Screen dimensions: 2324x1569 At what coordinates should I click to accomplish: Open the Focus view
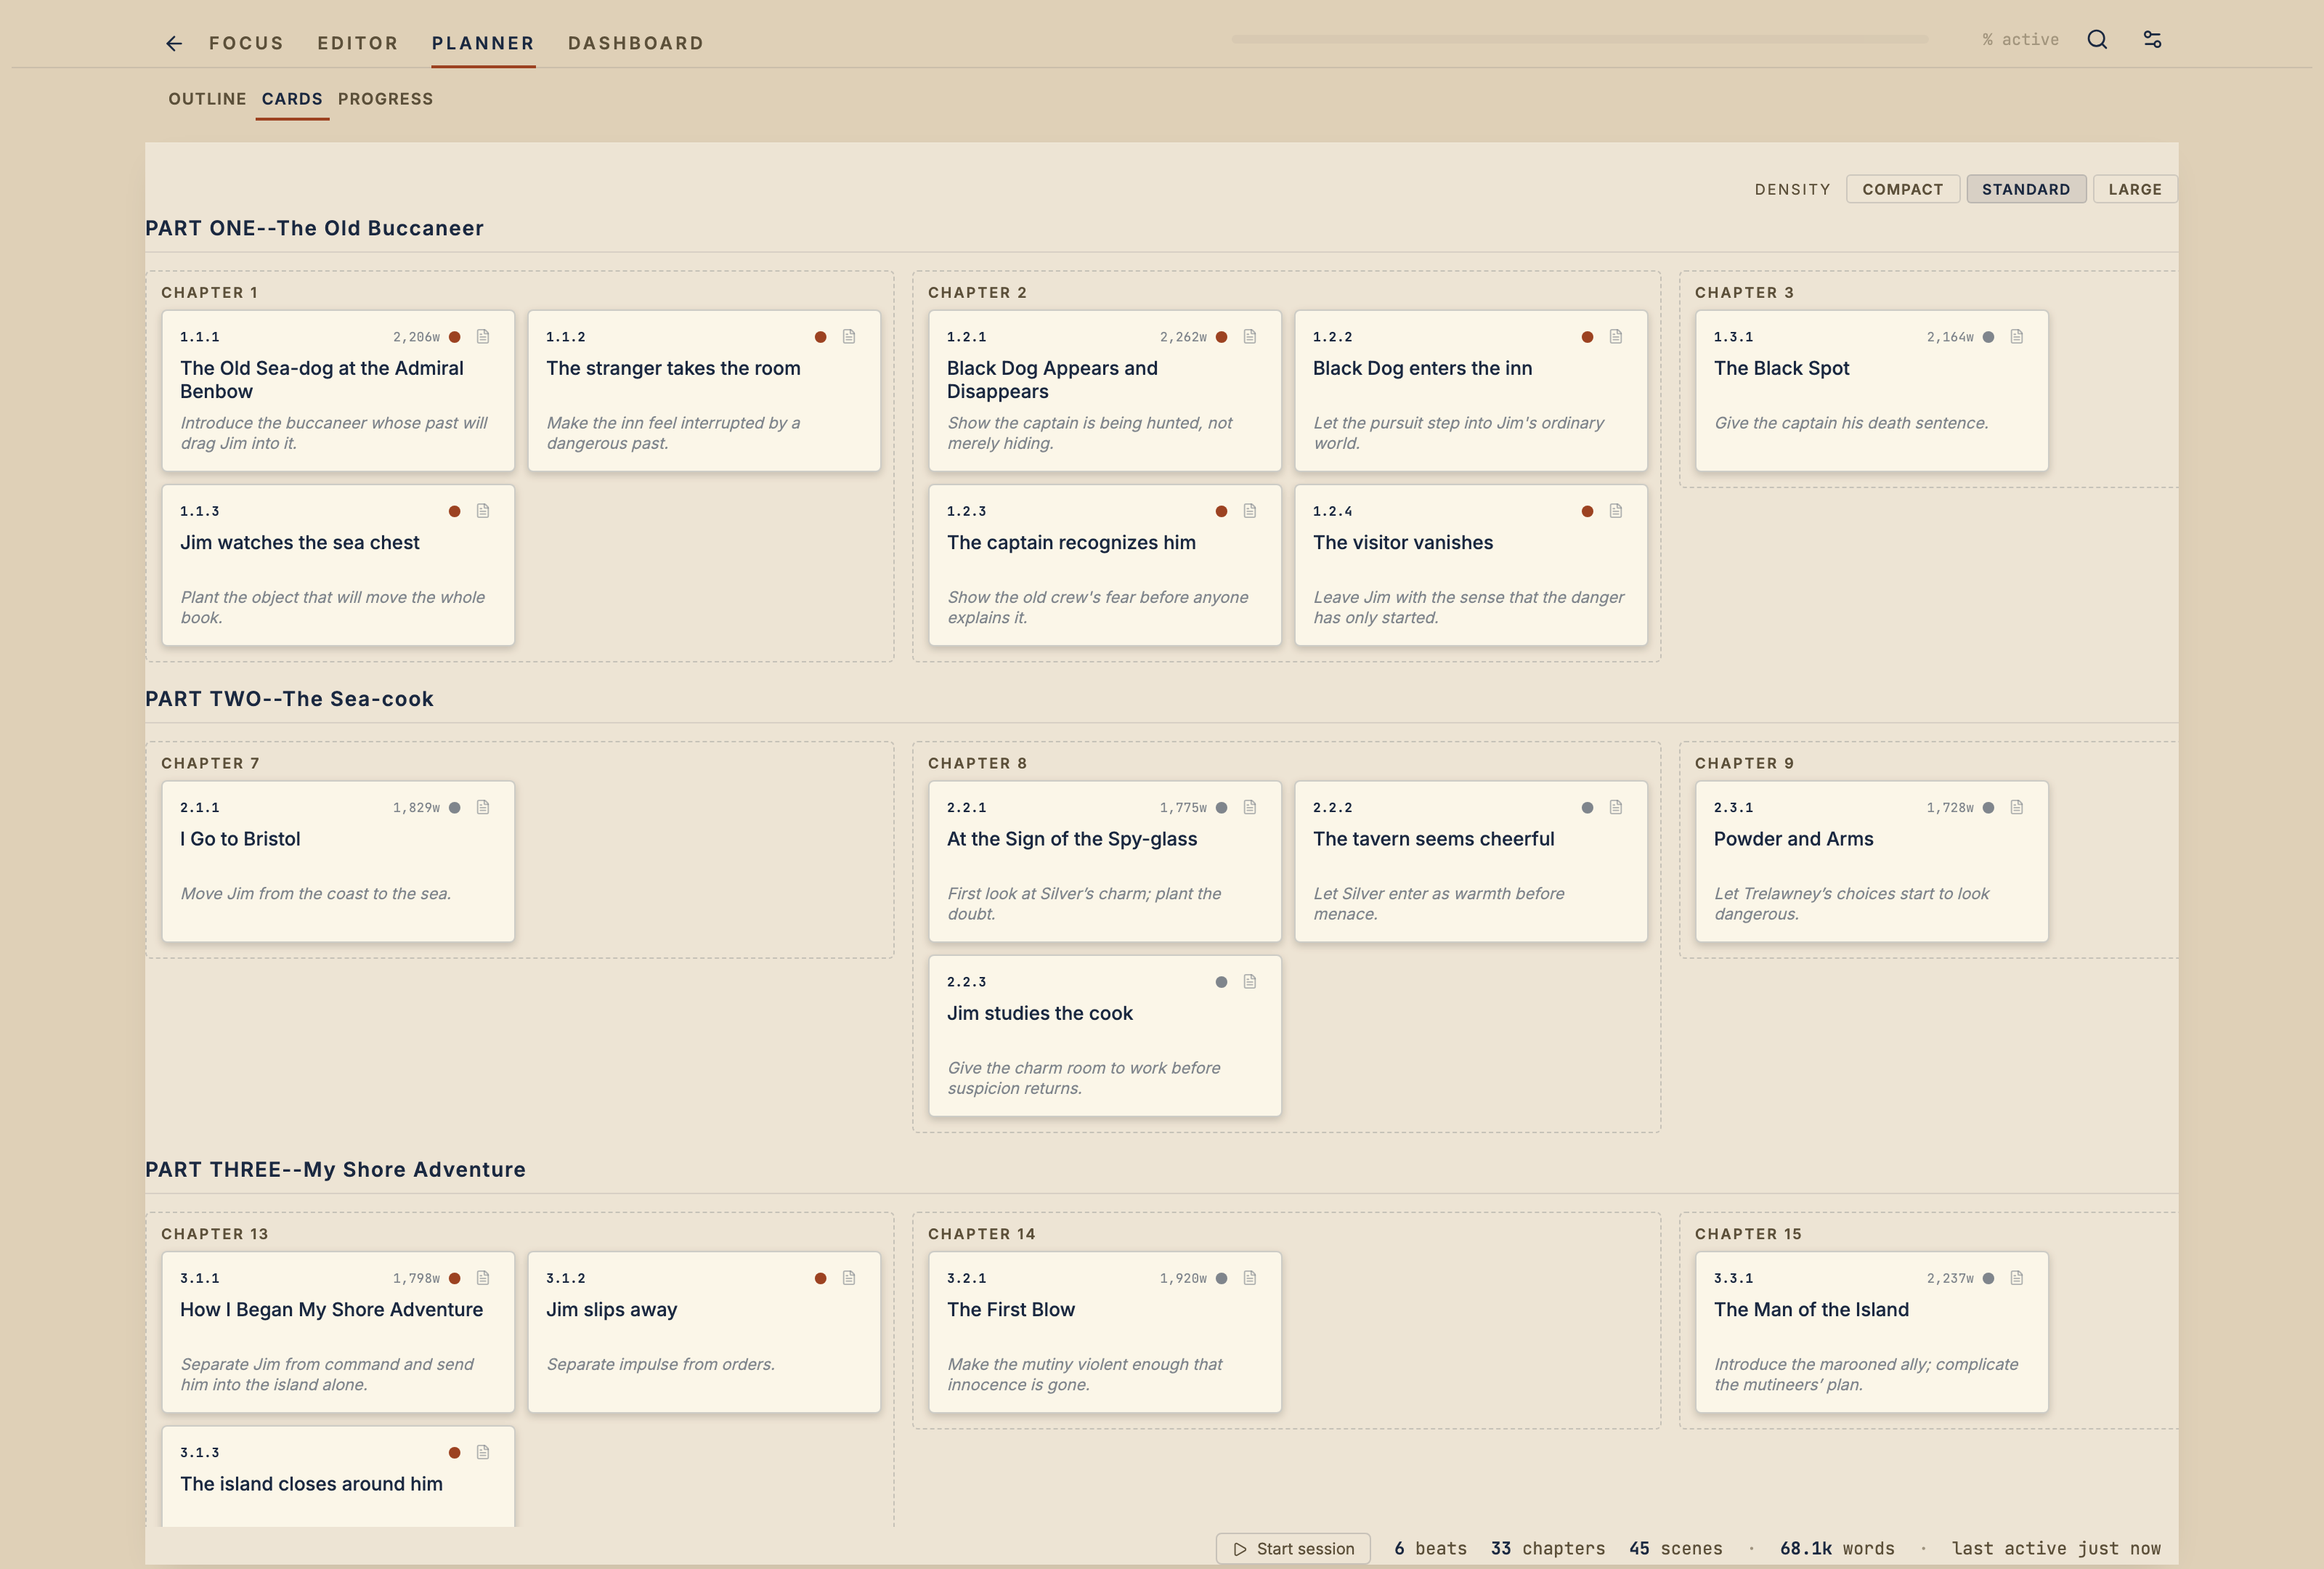pyautogui.click(x=246, y=43)
